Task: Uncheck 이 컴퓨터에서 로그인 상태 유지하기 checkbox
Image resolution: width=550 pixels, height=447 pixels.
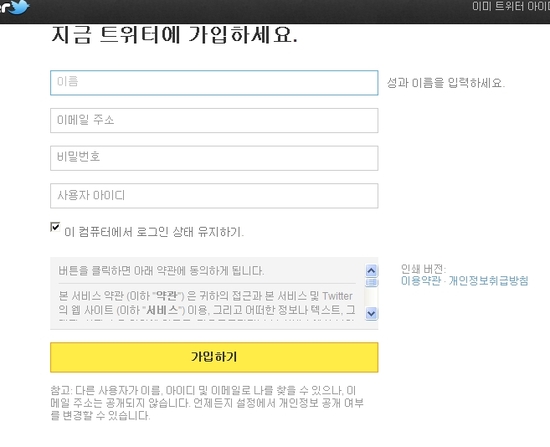Action: (55, 227)
